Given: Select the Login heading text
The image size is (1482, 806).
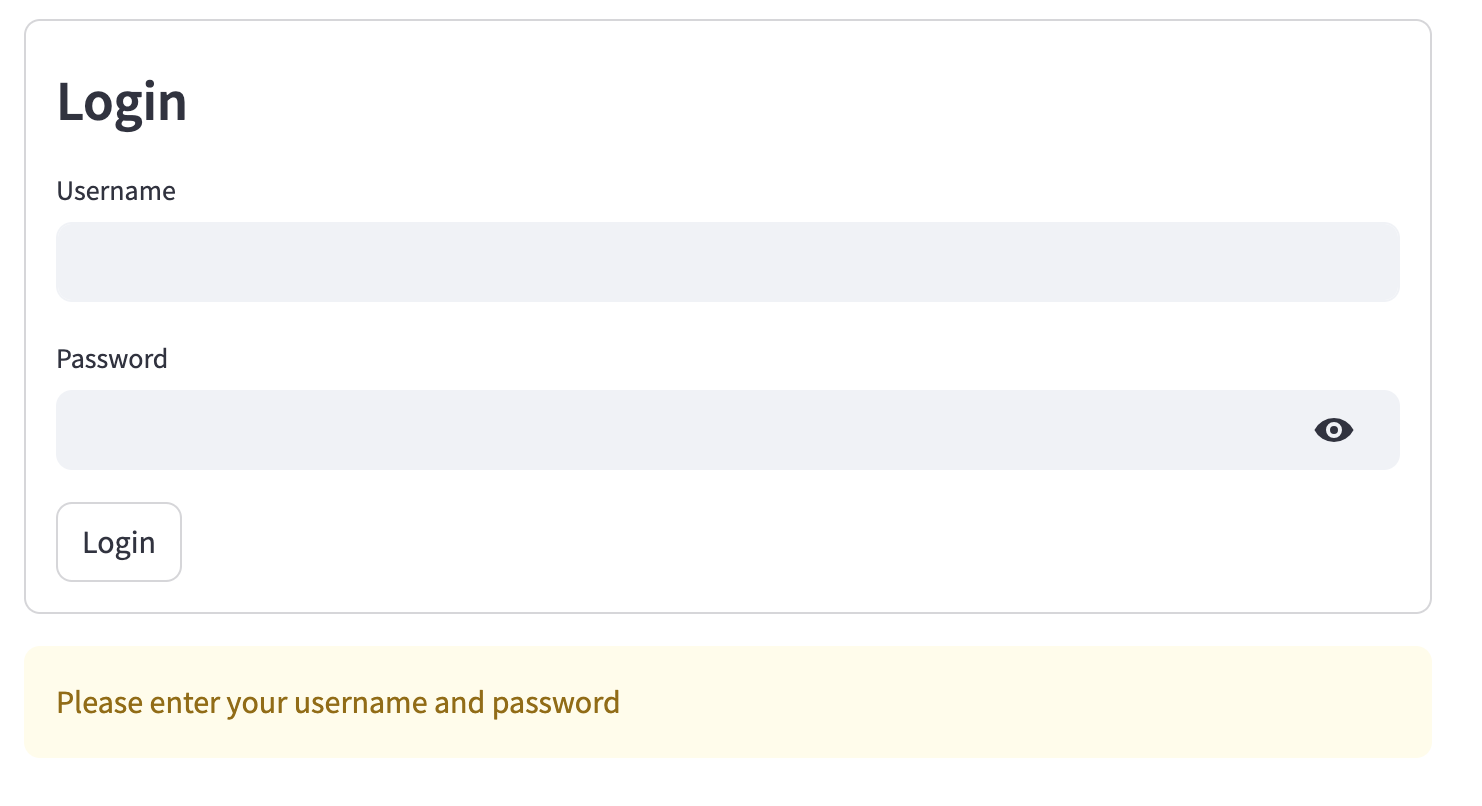Looking at the screenshot, I should (x=122, y=102).
